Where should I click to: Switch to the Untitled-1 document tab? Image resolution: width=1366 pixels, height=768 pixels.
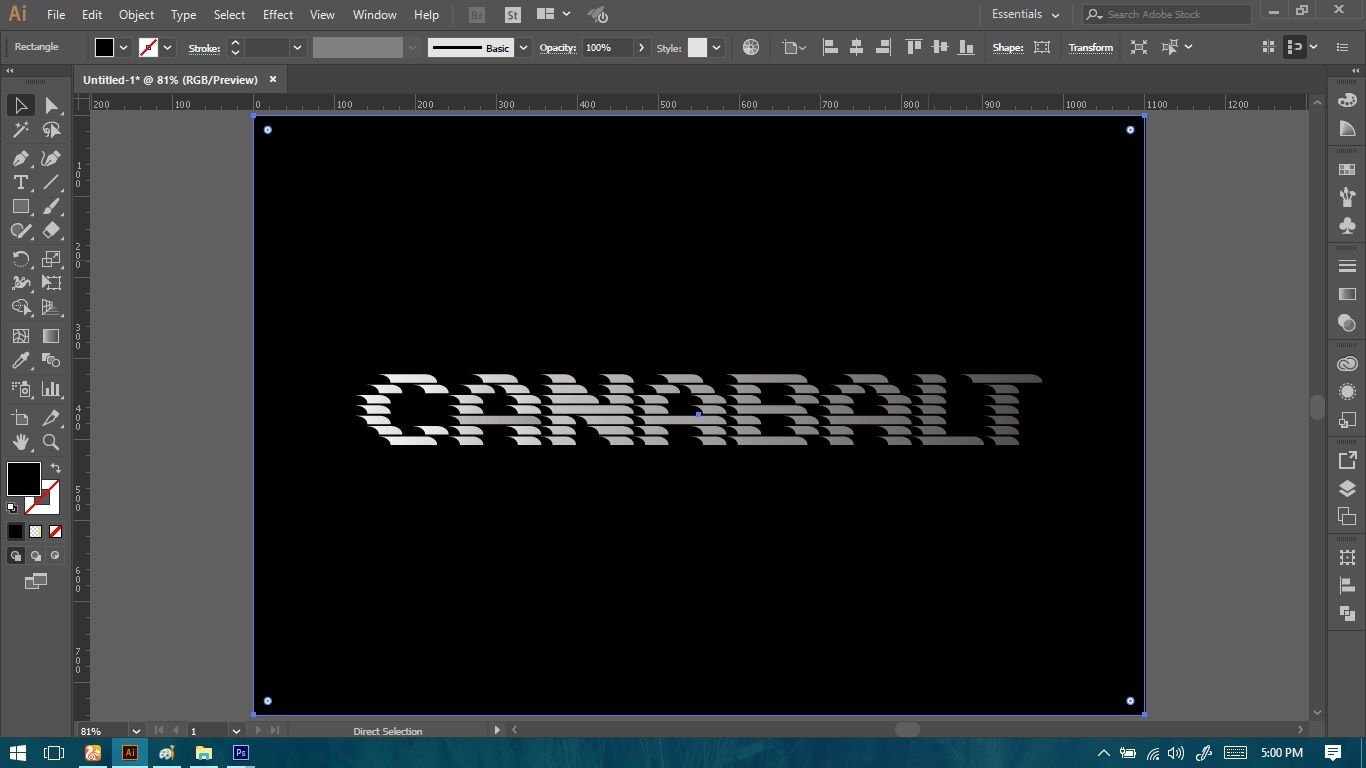170,80
